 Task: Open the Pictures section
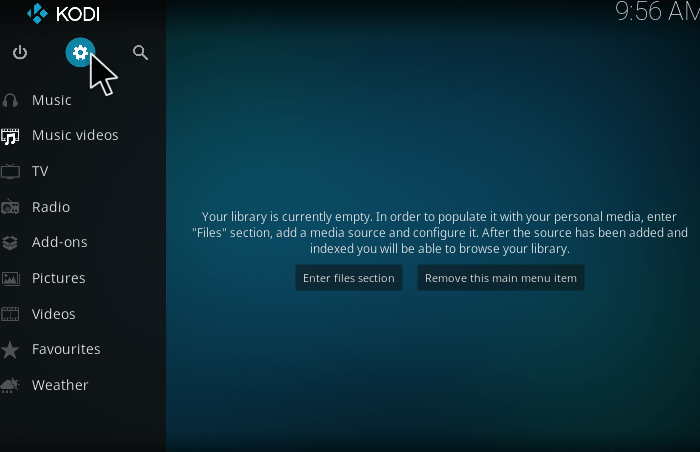click(x=58, y=278)
